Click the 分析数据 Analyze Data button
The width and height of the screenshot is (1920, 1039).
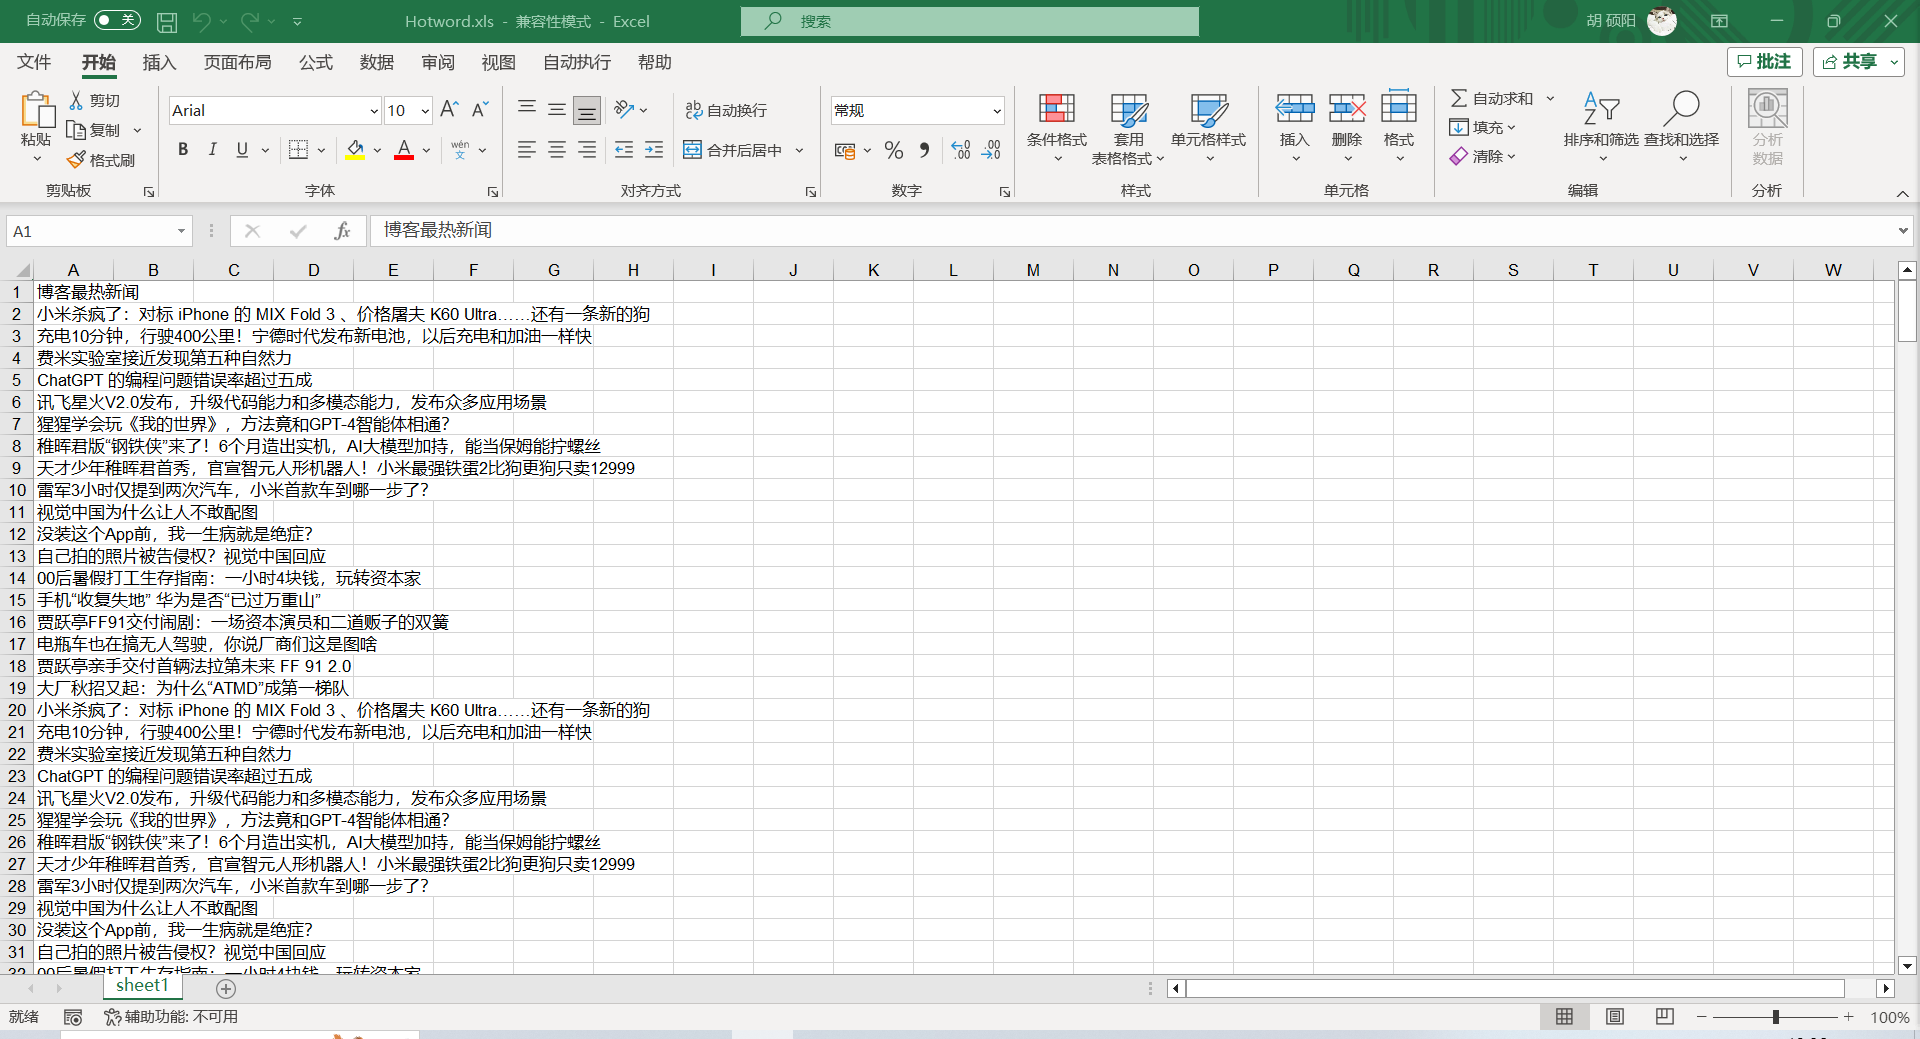[x=1767, y=128]
